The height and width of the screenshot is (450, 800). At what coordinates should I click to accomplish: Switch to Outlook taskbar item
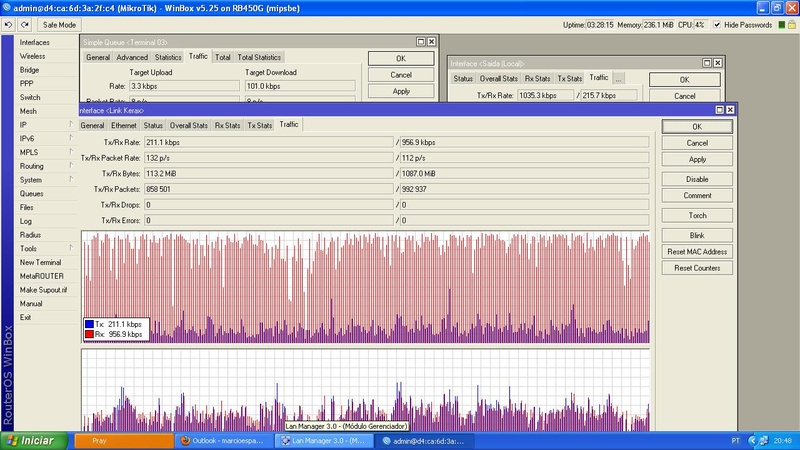[223, 441]
